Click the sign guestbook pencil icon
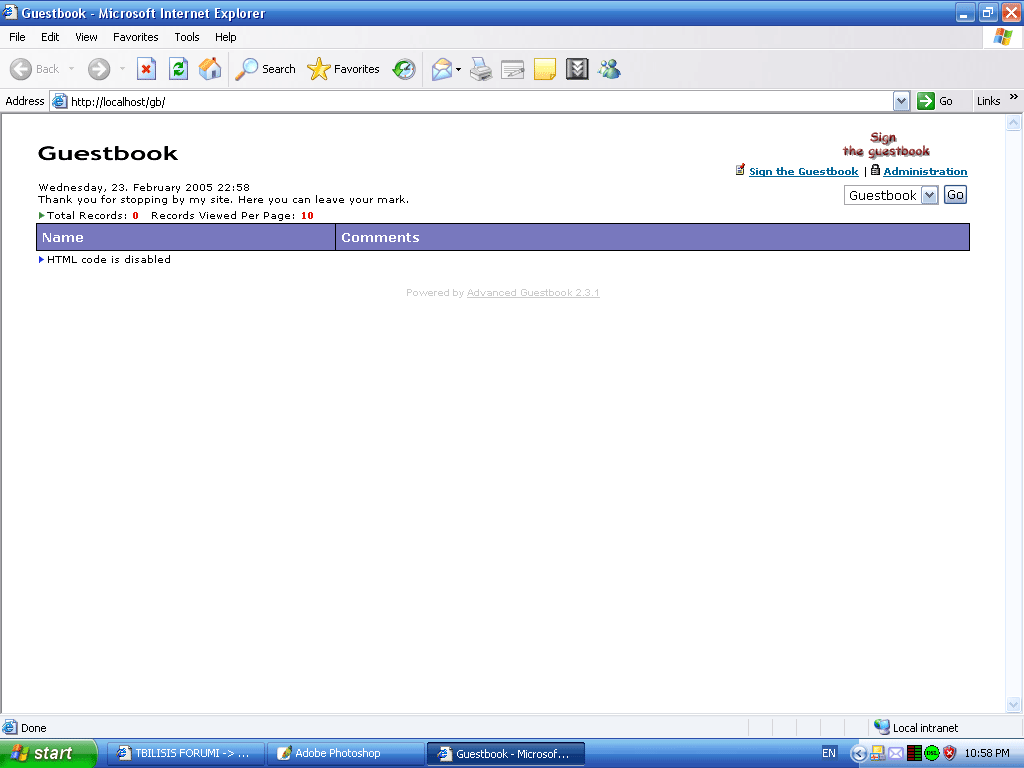Image resolution: width=1024 pixels, height=768 pixels. (740, 170)
